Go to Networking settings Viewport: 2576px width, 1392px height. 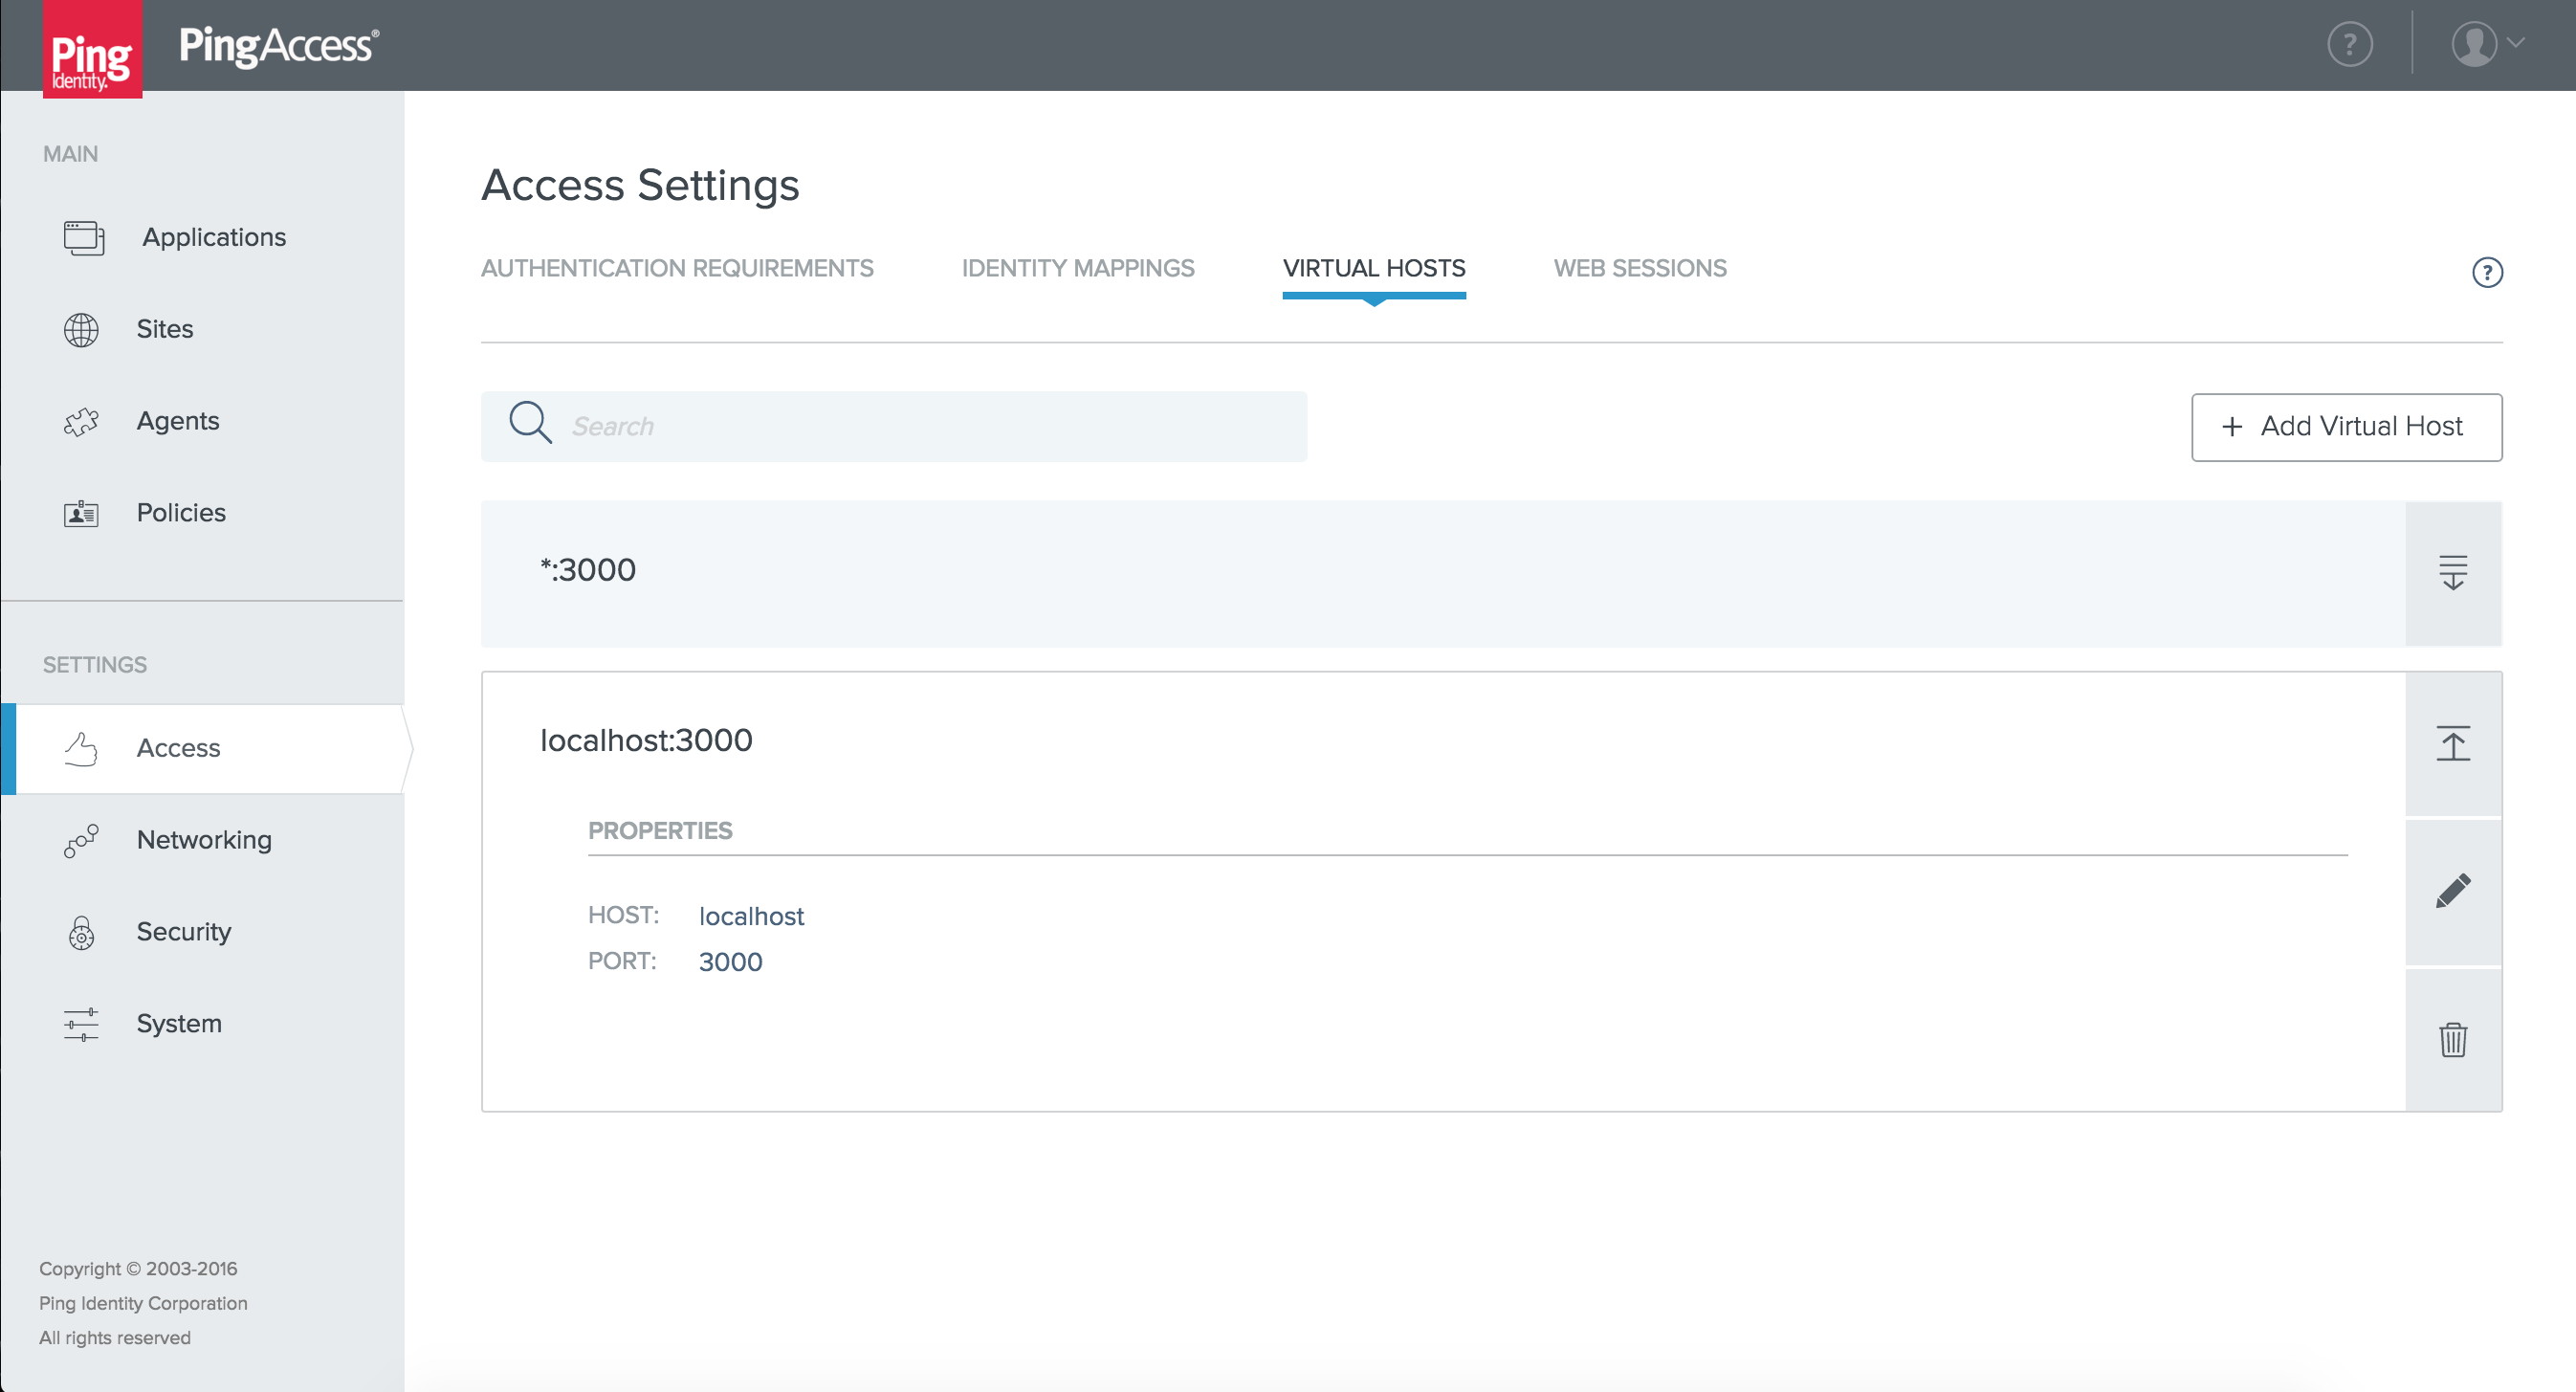pos(204,840)
